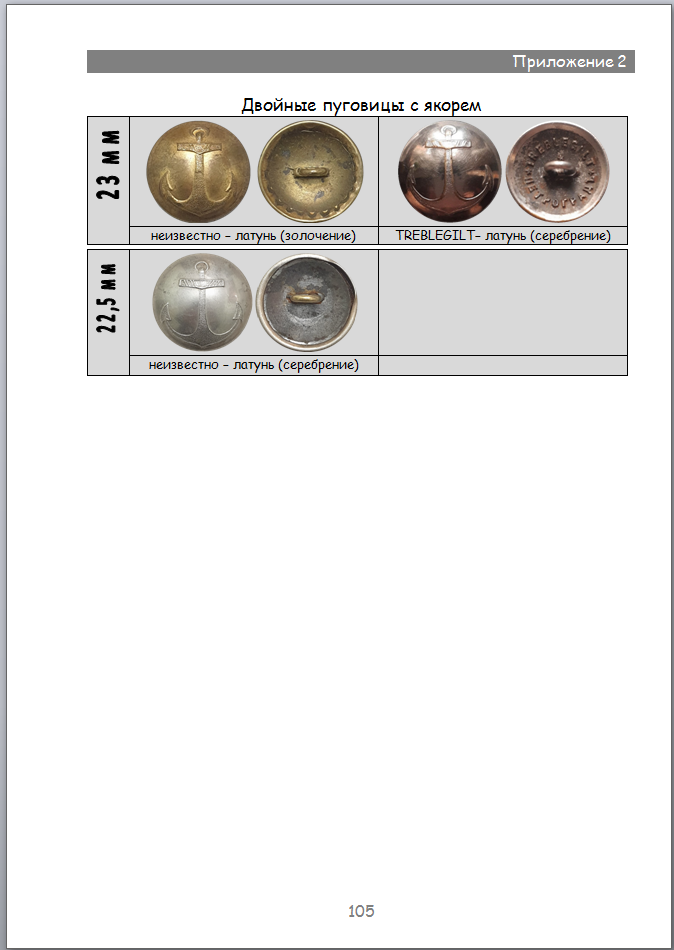Click the word 'TREBLEGILT' in the caption
674x950 pixels.
434,235
